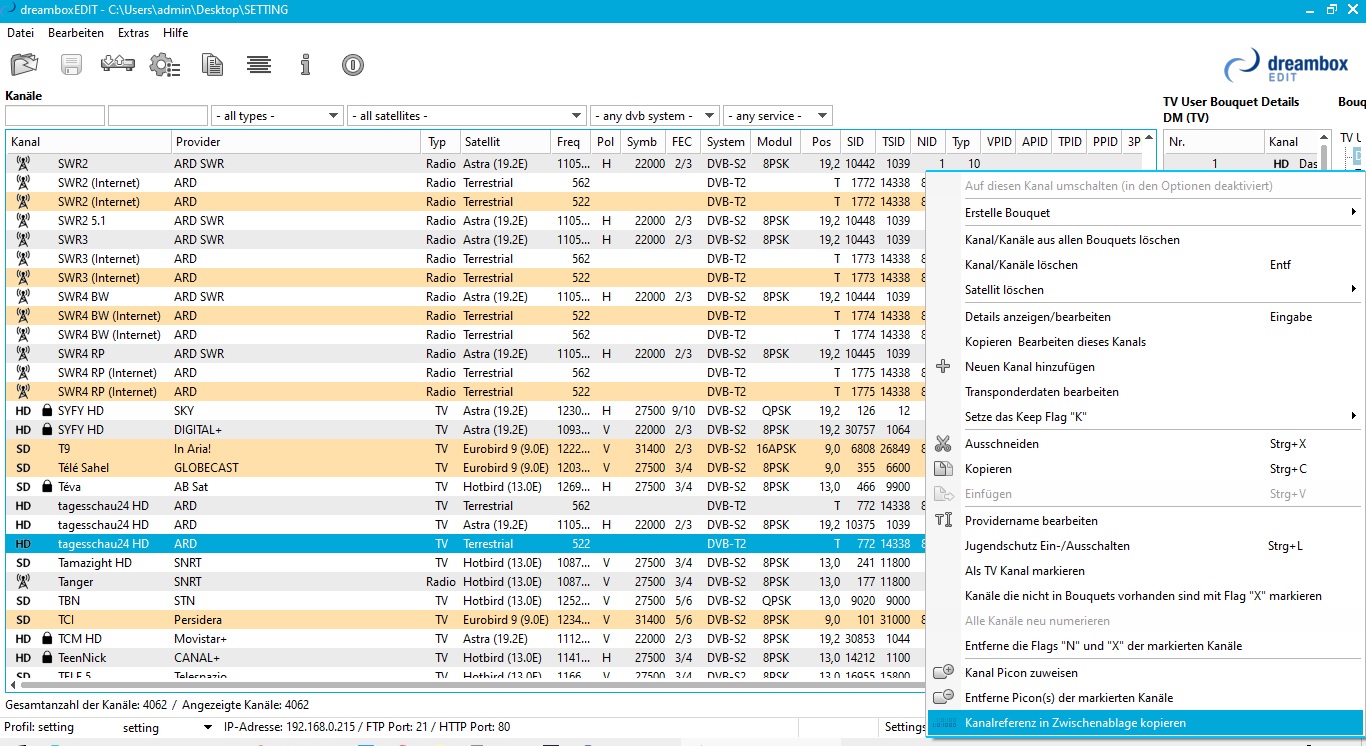Open the "all types" filter dropdown
The width and height of the screenshot is (1366, 746).
click(x=277, y=116)
